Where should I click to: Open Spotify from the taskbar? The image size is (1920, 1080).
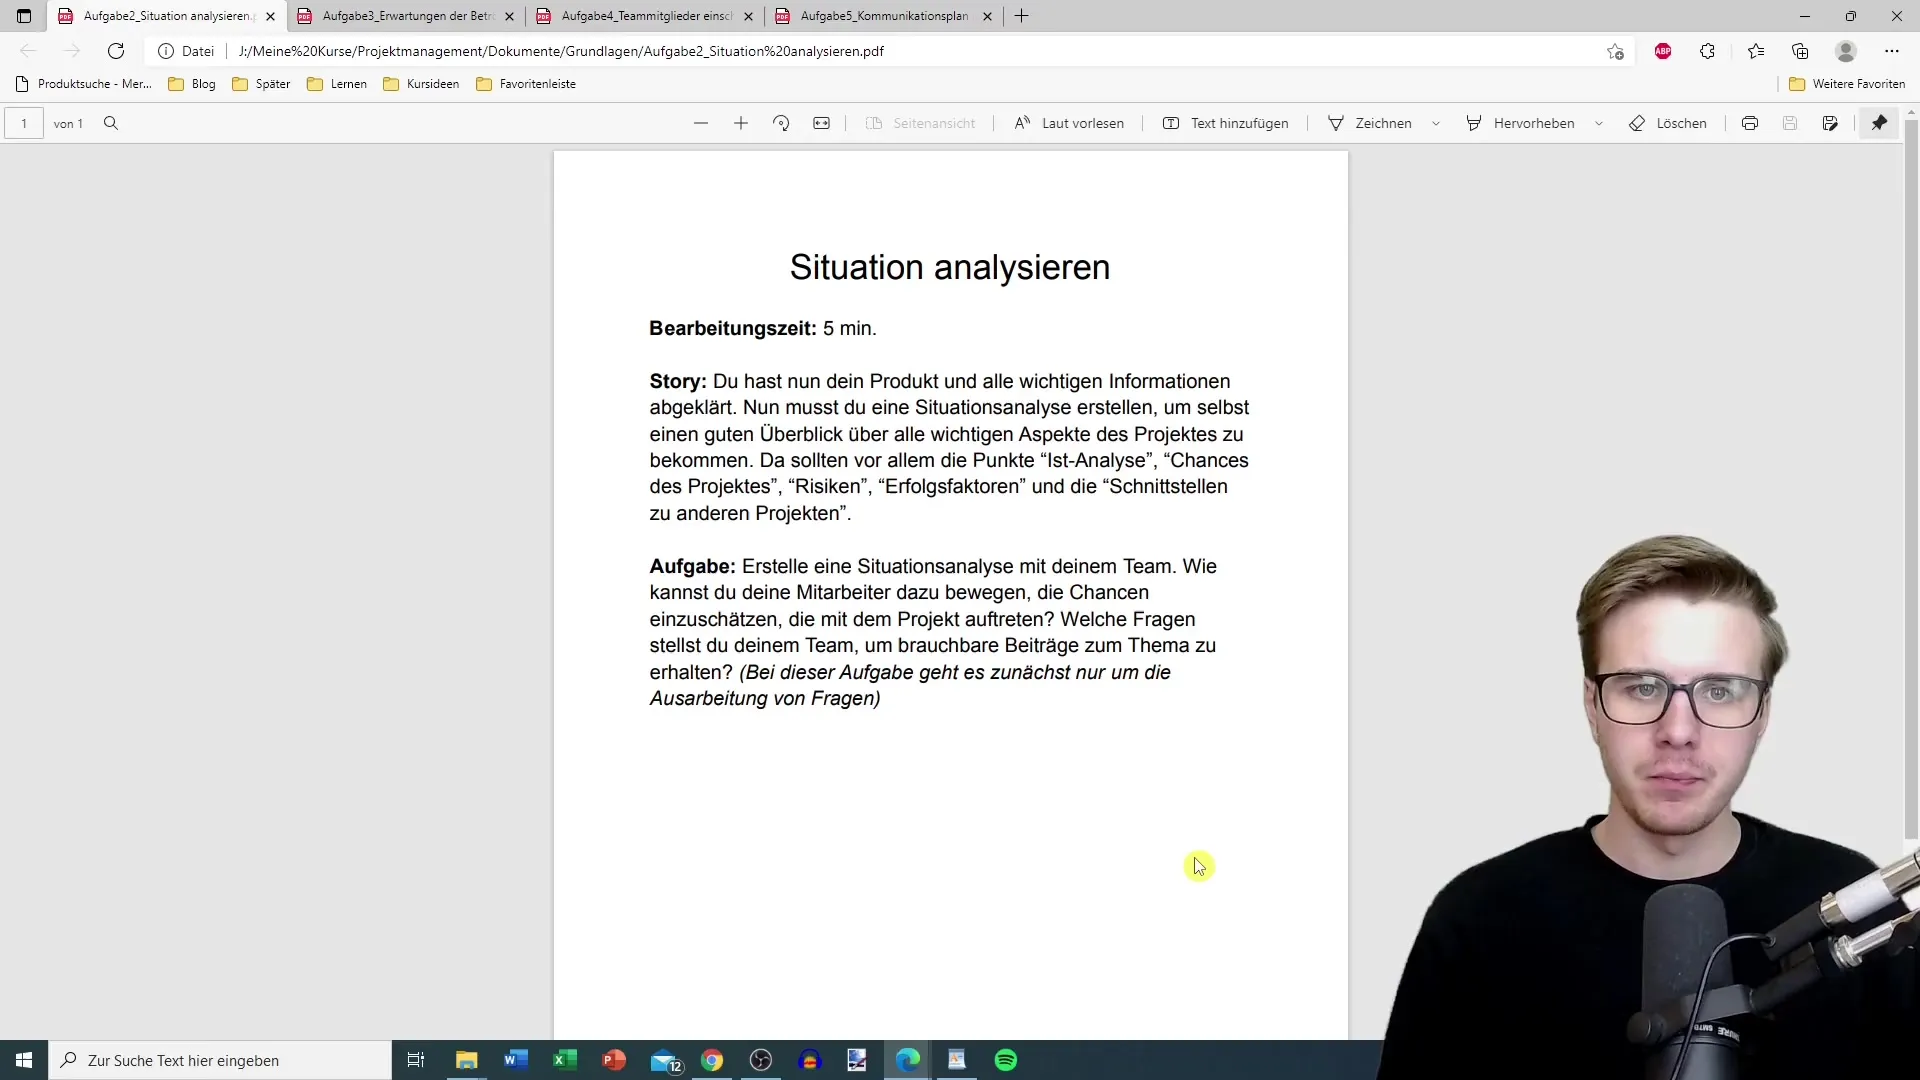click(1006, 1060)
